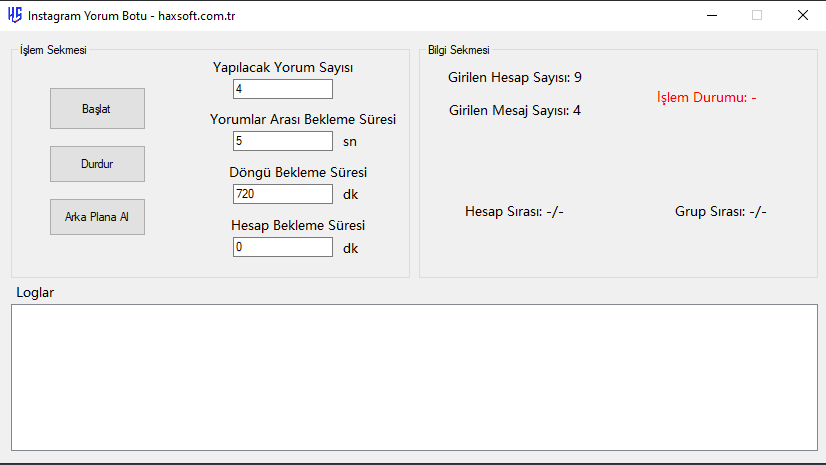The width and height of the screenshot is (826, 465).
Task: Click the Hesap Sırası indicator text
Action: (x=514, y=211)
